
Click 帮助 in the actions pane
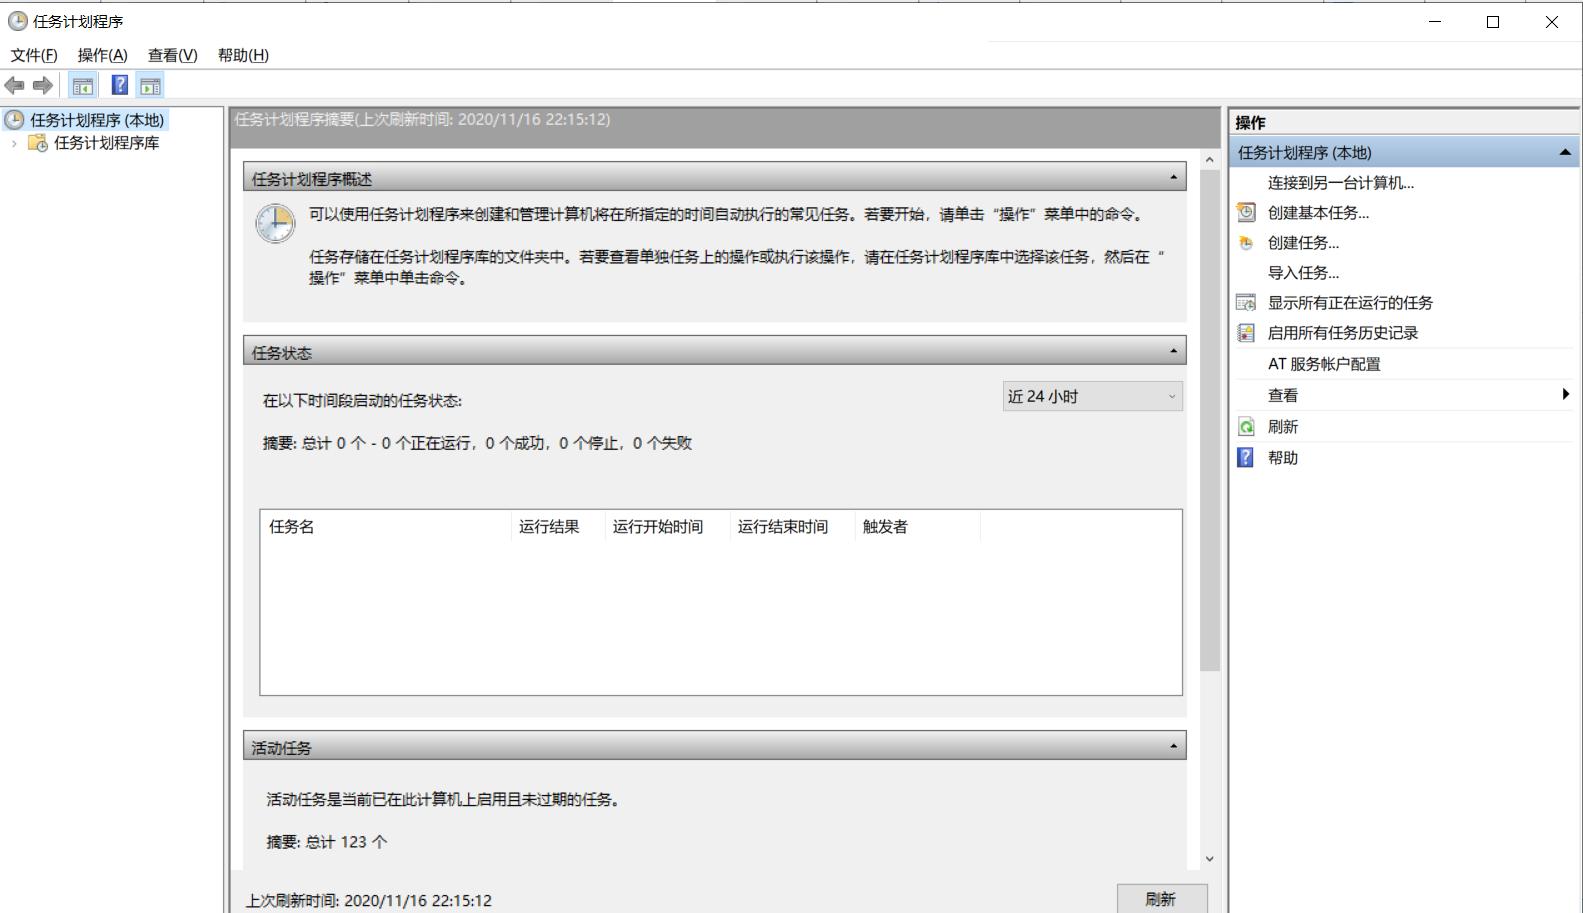[x=1283, y=458]
